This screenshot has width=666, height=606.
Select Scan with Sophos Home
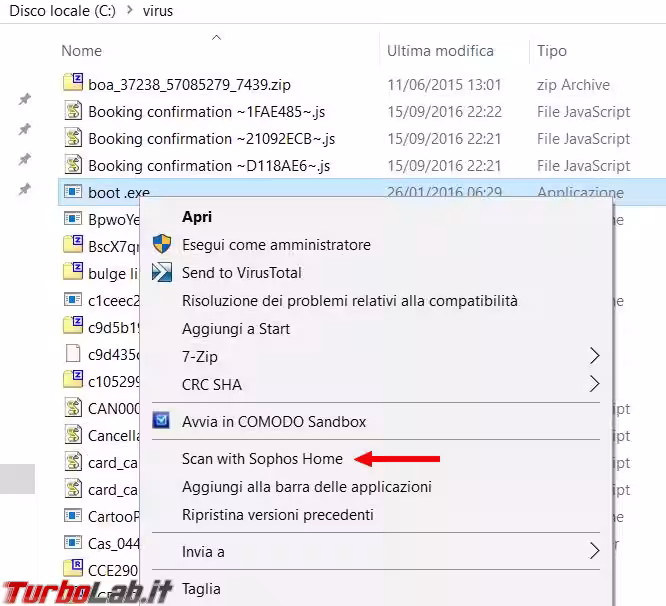coord(262,459)
